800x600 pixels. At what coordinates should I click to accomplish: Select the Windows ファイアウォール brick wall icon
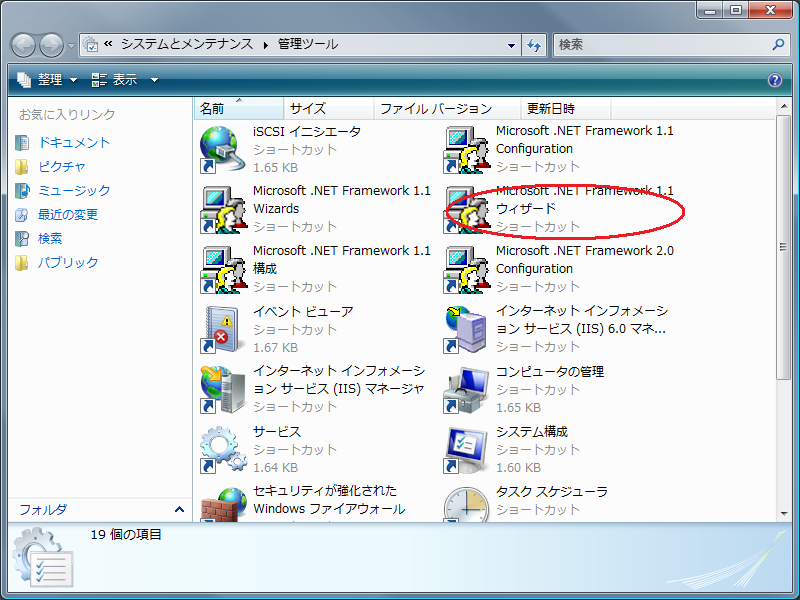tap(223, 504)
